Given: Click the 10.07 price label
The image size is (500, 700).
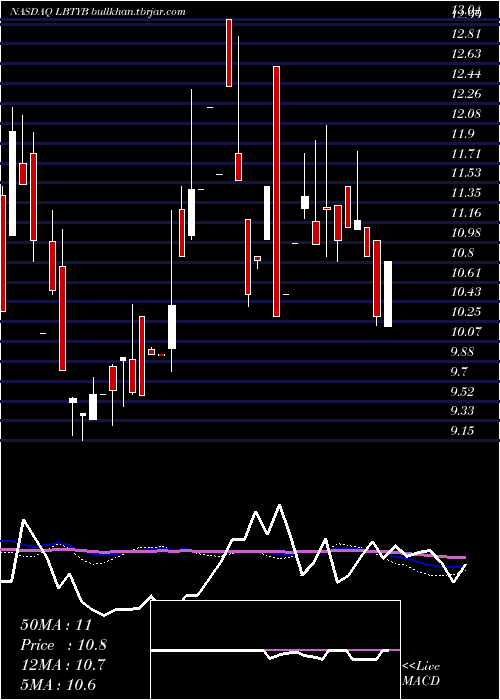Looking at the screenshot, I should 466,332.
